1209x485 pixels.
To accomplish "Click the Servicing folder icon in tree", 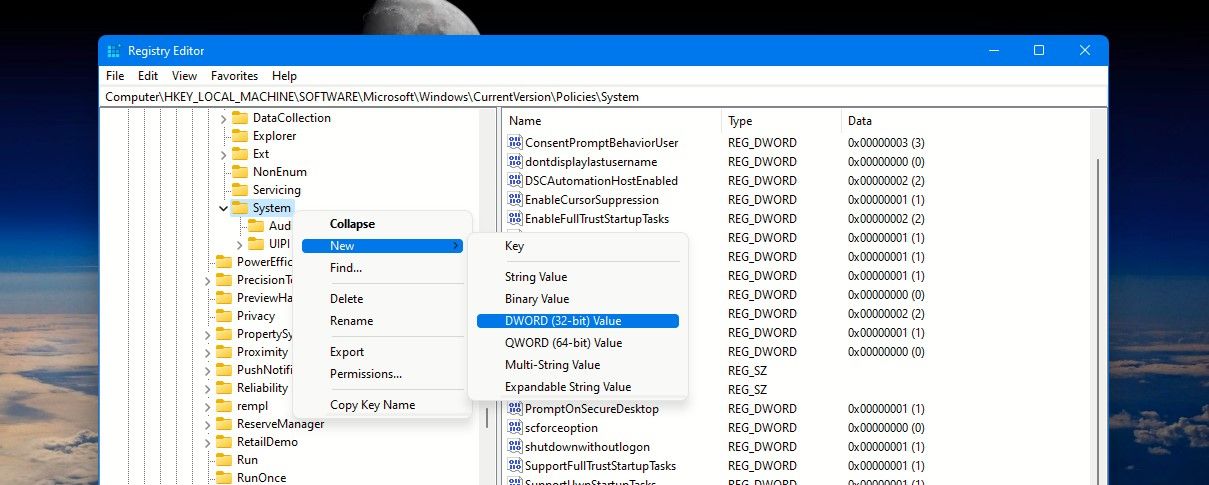I will pyautogui.click(x=239, y=190).
